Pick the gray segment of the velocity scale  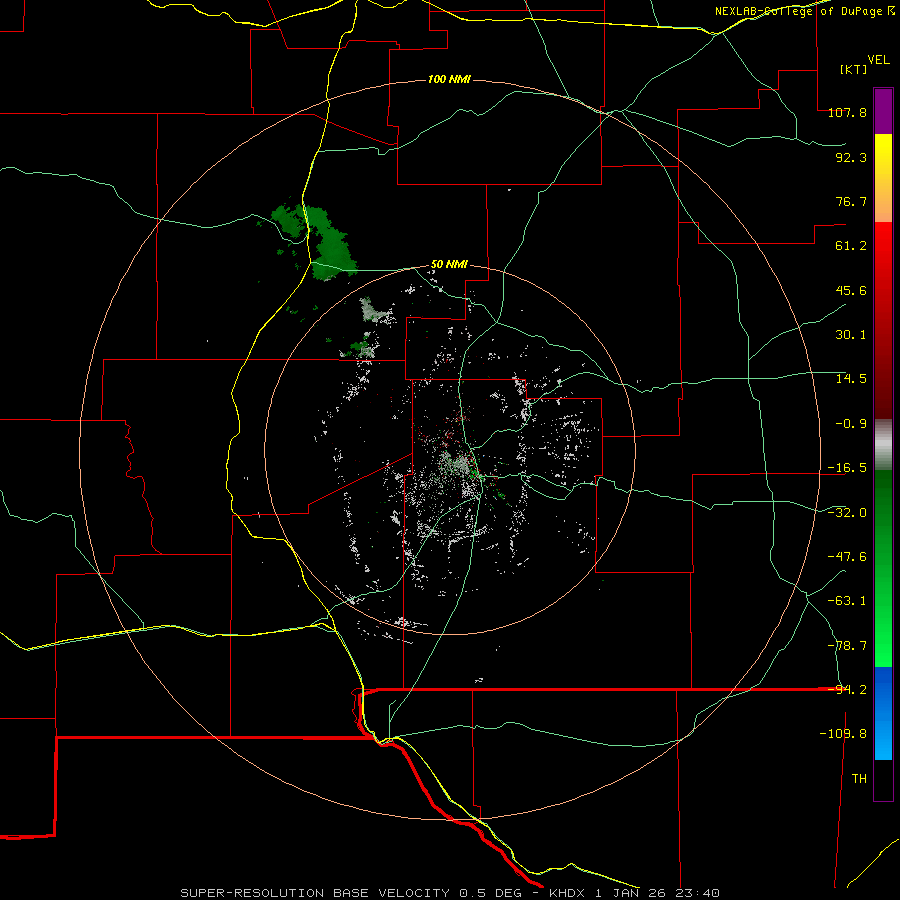click(883, 444)
